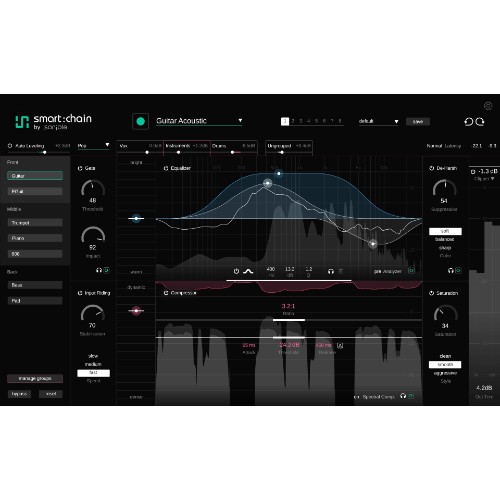The image size is (500, 500).
Task: Open the Guitar Acoustic profile dropdown
Action: 199,121
